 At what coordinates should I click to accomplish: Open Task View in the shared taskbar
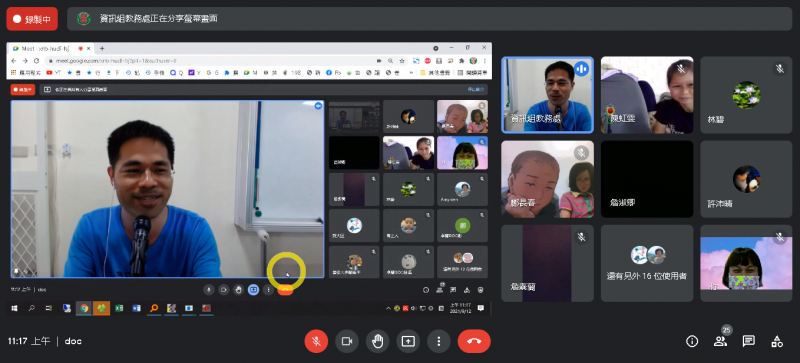(49, 308)
